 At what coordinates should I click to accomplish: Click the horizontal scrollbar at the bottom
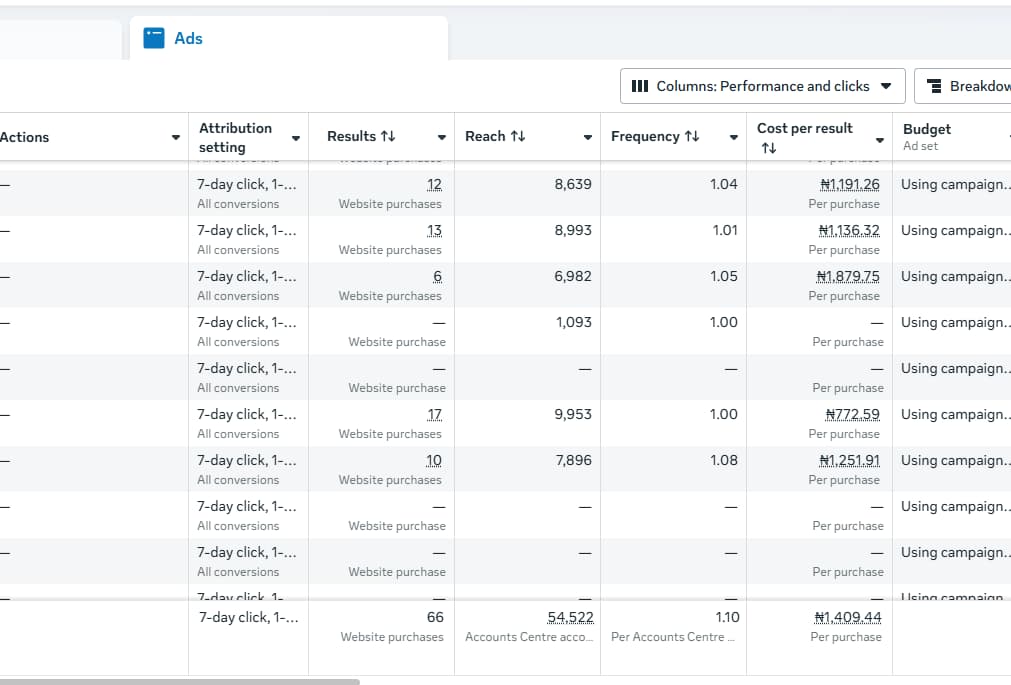click(180, 679)
